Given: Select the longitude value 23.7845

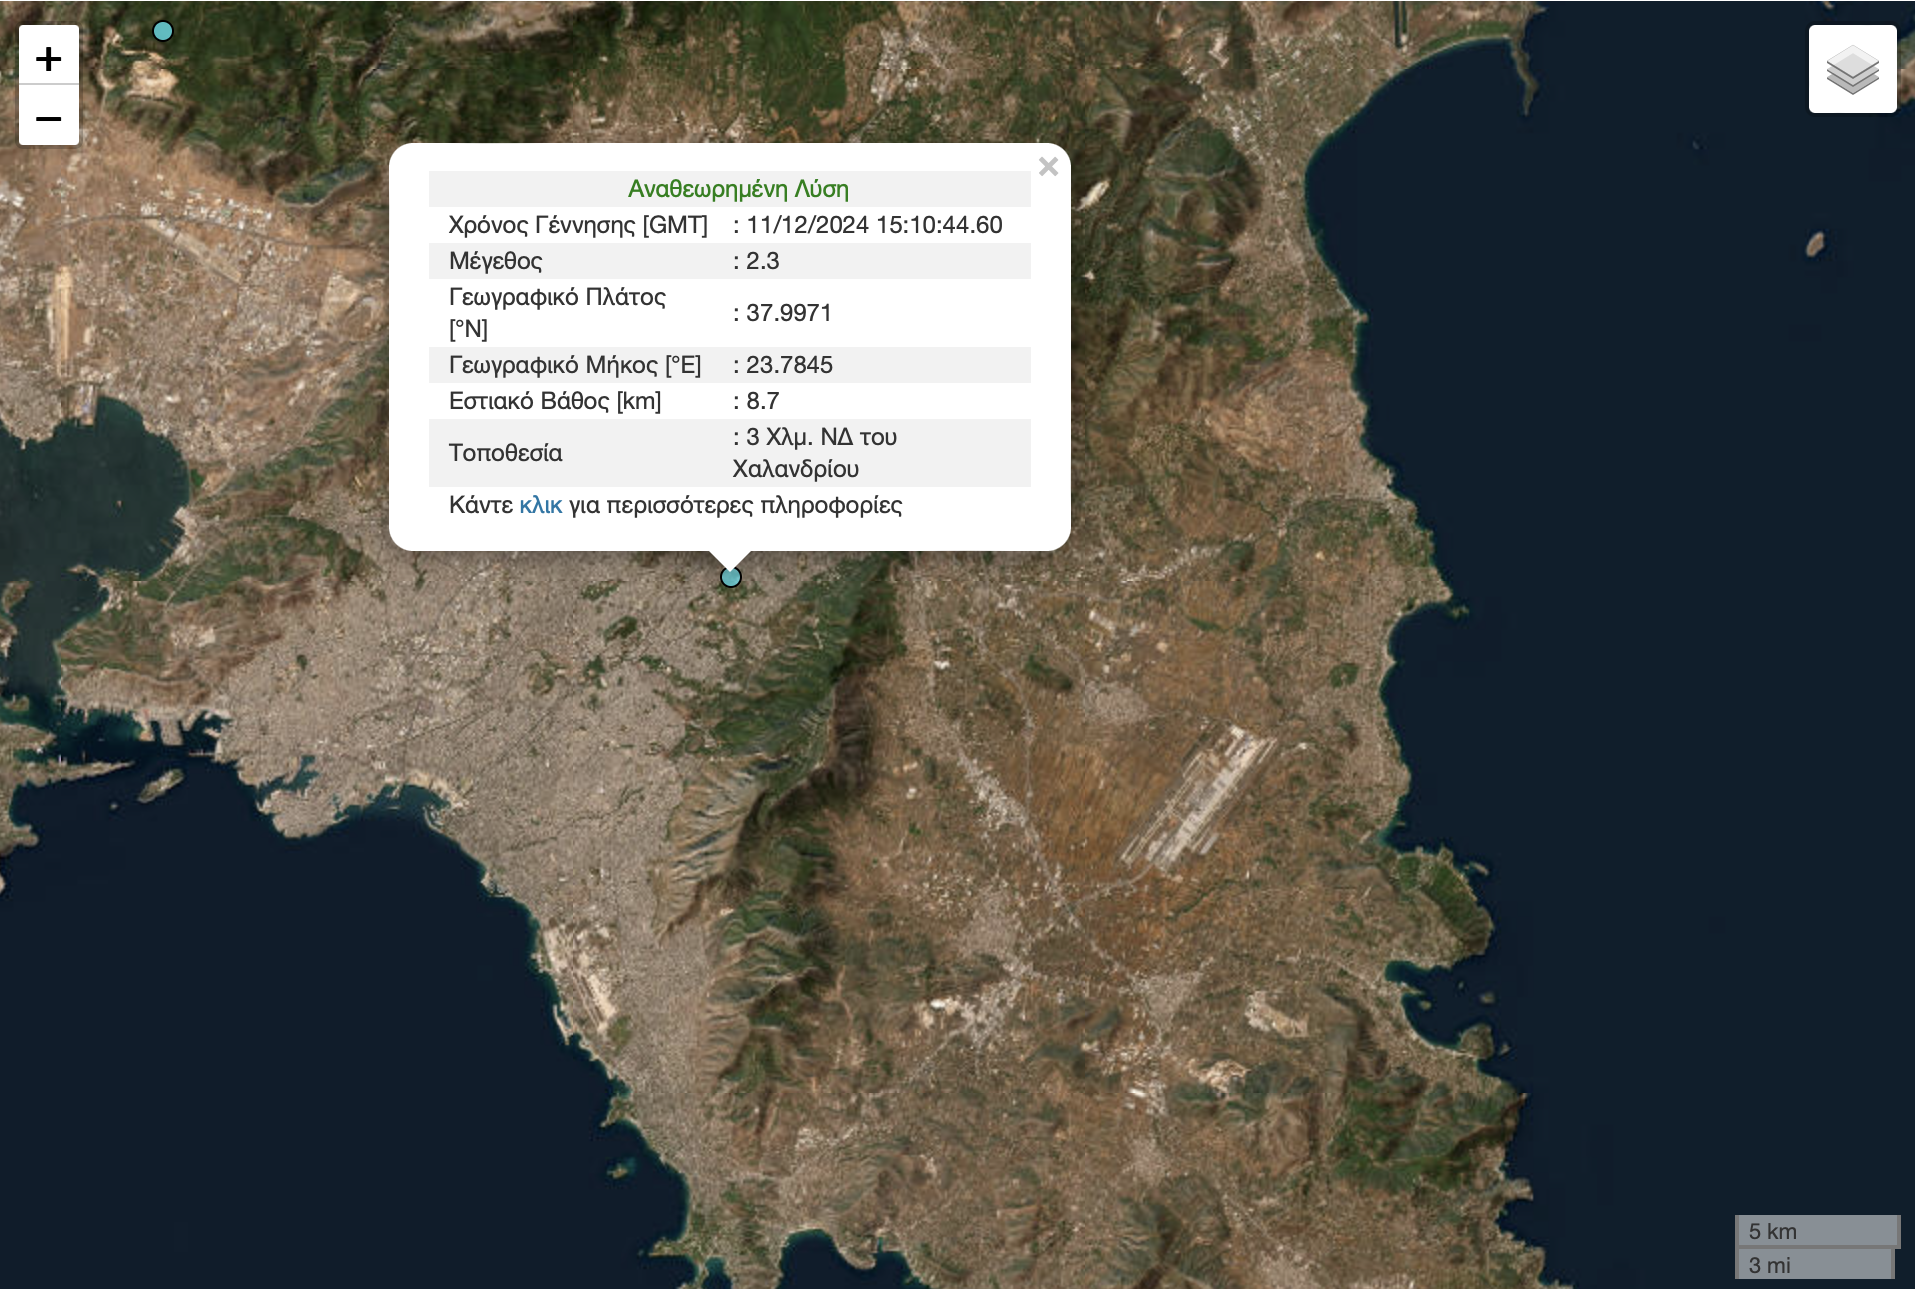Looking at the screenshot, I should coord(788,365).
